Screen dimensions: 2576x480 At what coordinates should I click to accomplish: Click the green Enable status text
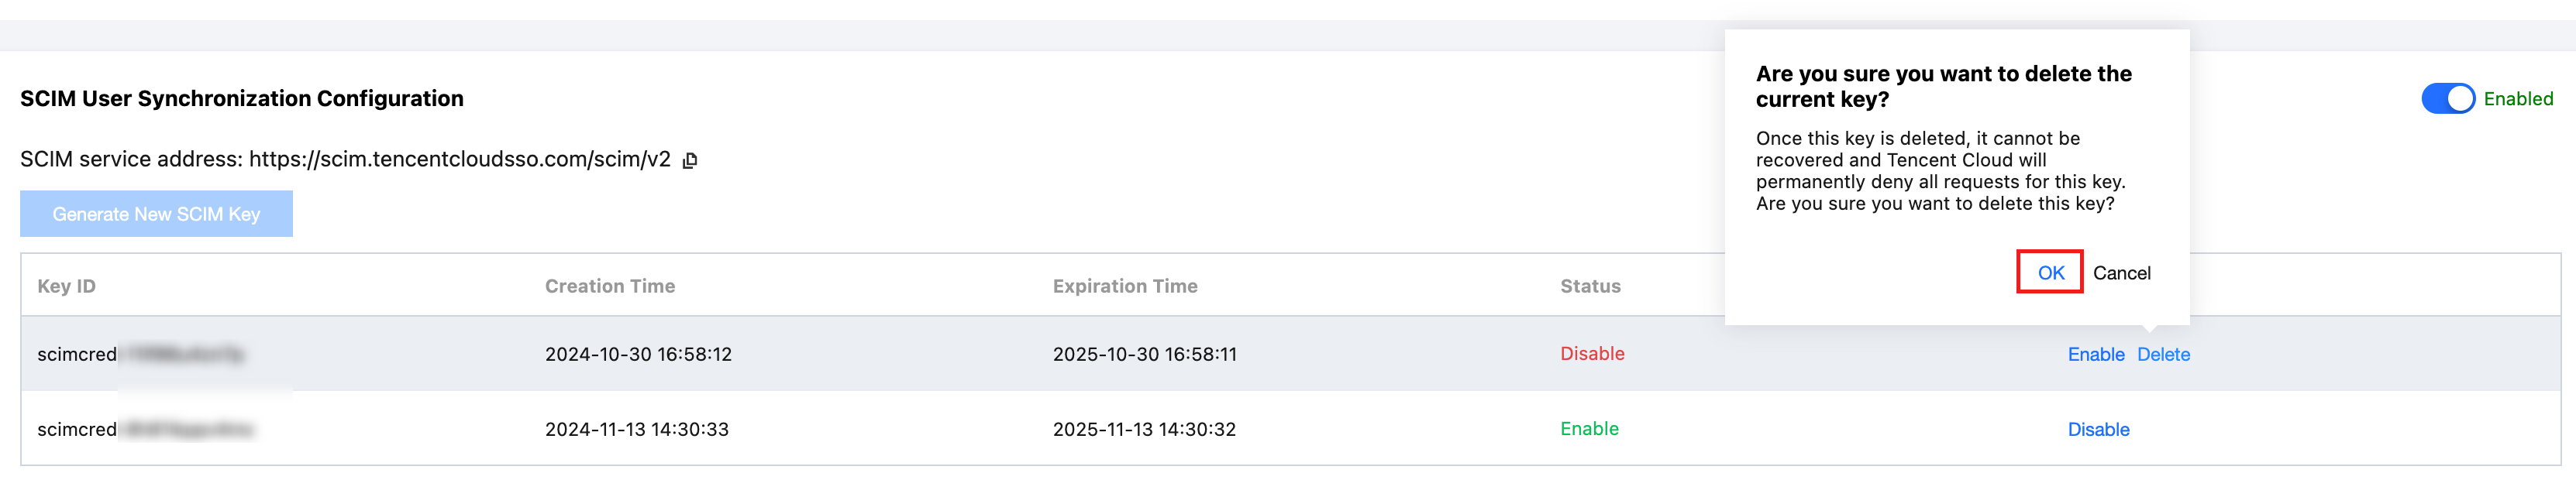pyautogui.click(x=1589, y=428)
